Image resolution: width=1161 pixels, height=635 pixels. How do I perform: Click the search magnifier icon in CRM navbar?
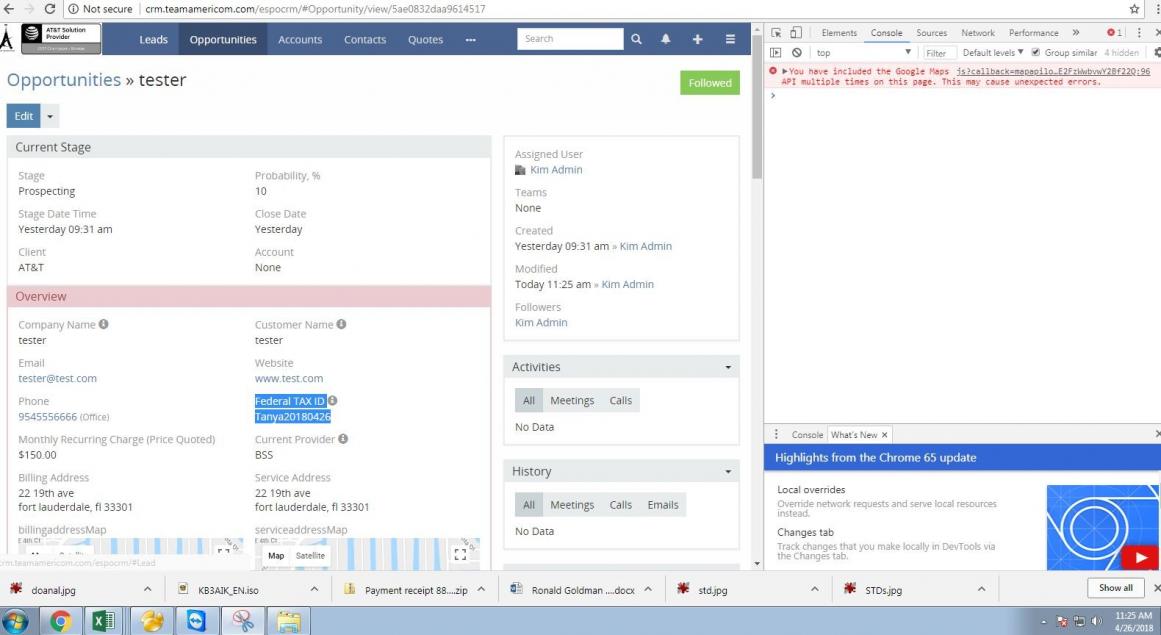click(636, 39)
